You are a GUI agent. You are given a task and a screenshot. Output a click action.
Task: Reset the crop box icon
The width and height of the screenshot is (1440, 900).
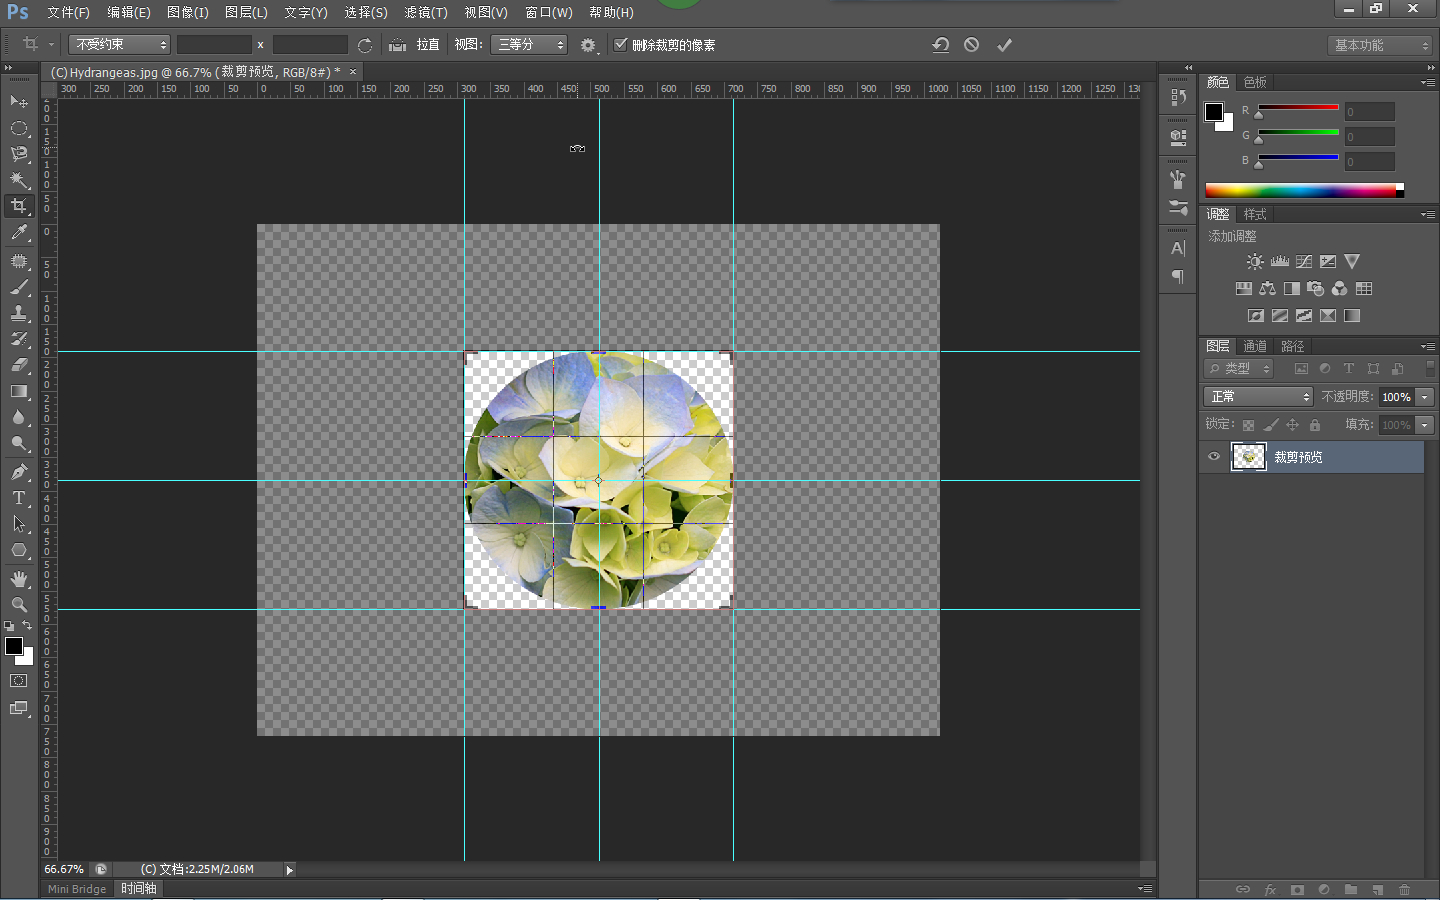(x=940, y=45)
